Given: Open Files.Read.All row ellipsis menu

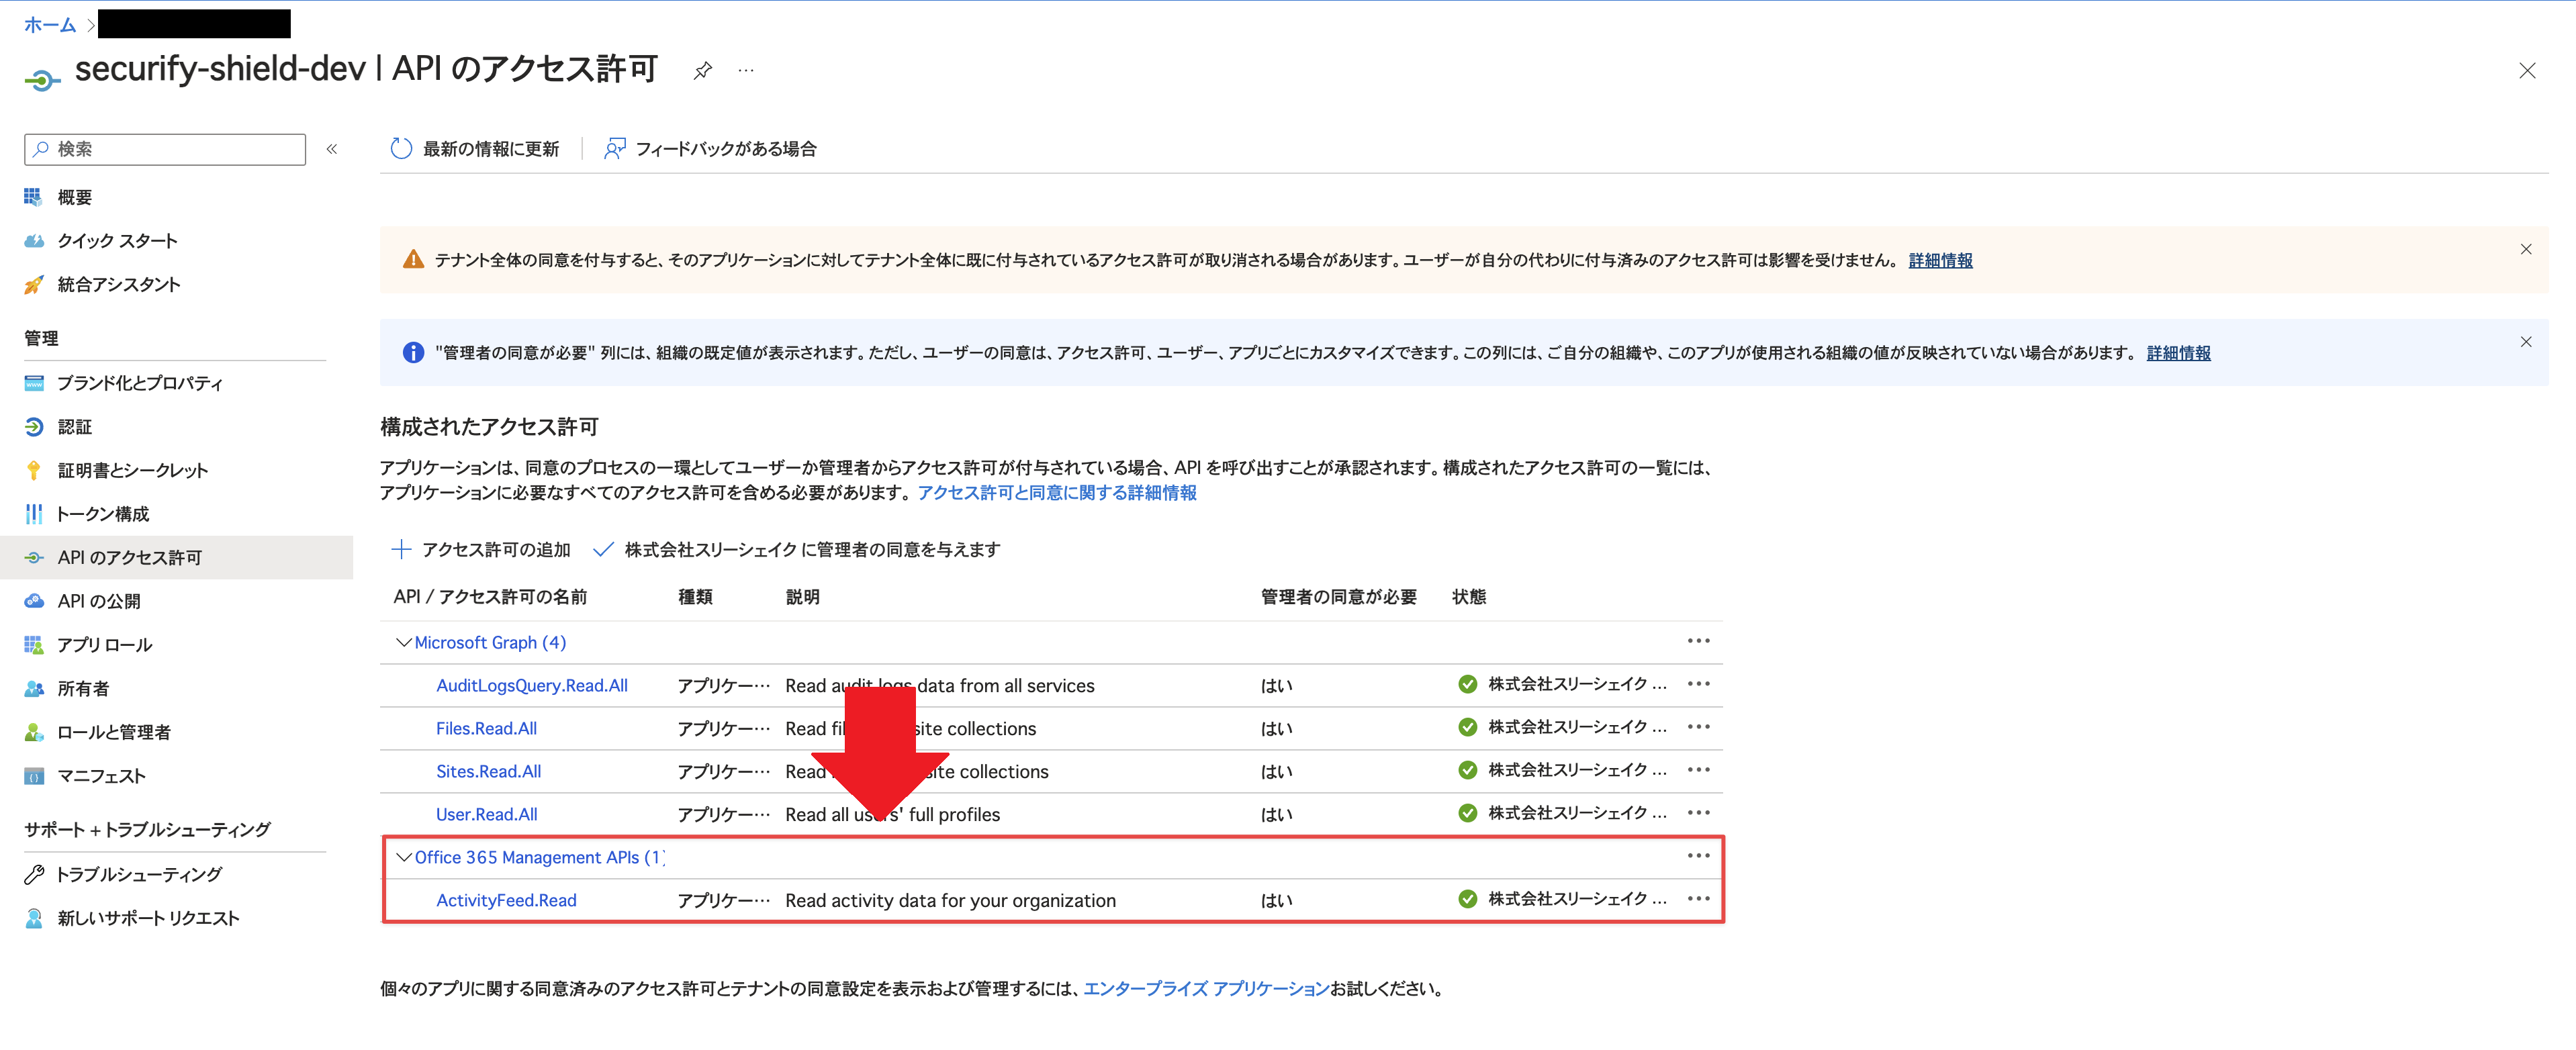Looking at the screenshot, I should click(1698, 727).
